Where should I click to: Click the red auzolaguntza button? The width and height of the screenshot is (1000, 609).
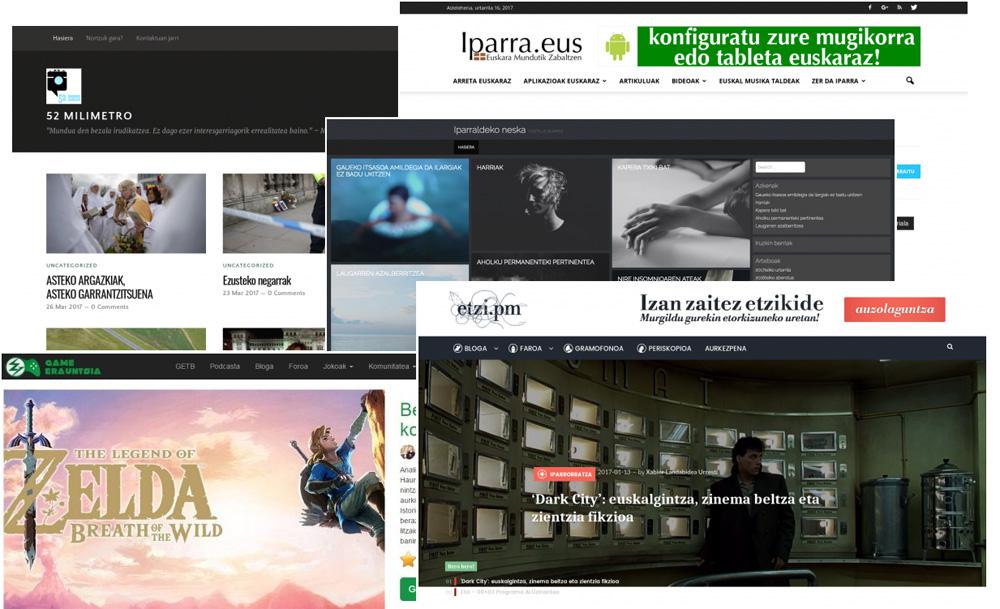click(894, 309)
